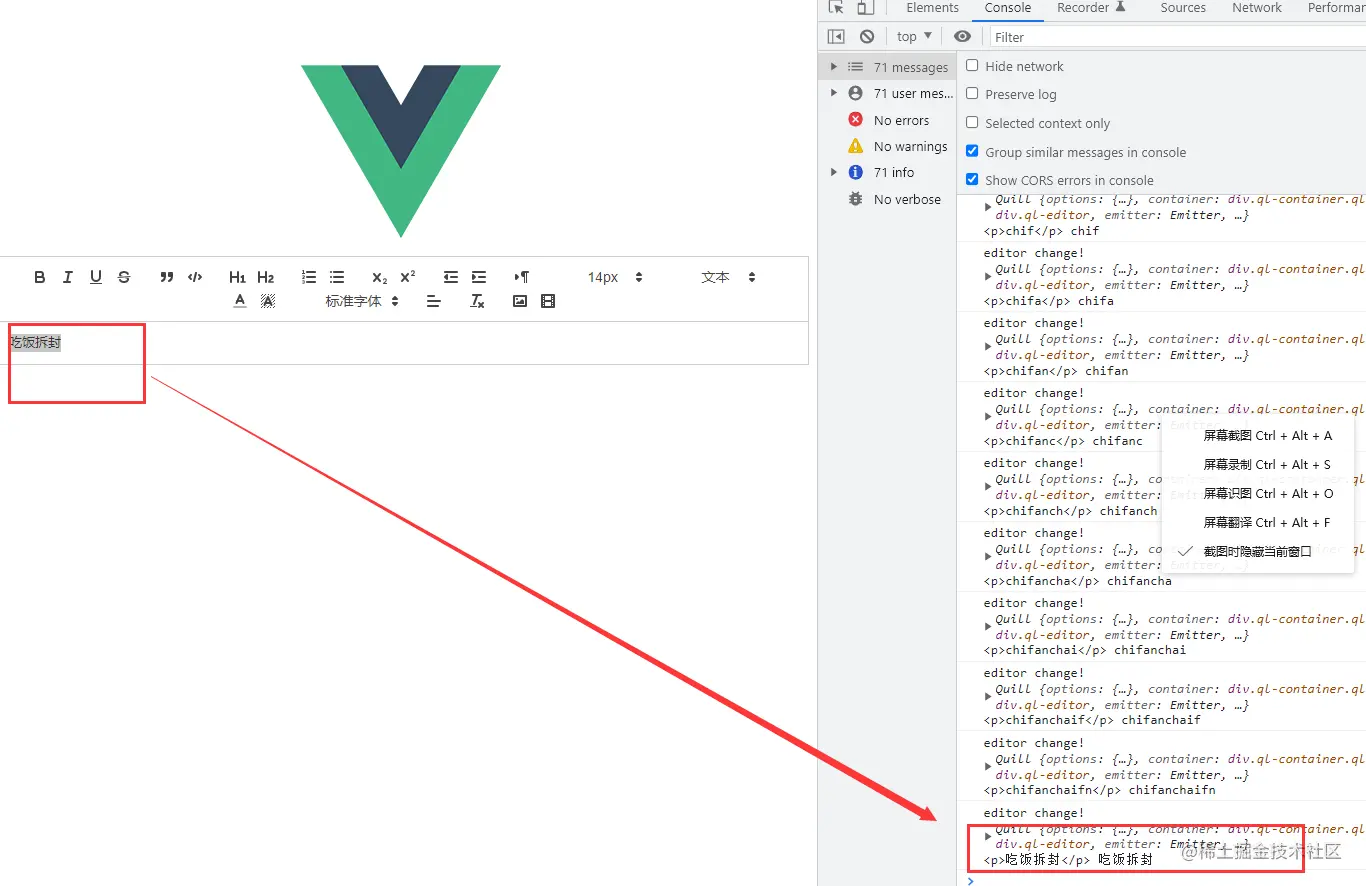Click the 吃饭拆封 text in editor
The width and height of the screenshot is (1366, 886).
point(36,342)
